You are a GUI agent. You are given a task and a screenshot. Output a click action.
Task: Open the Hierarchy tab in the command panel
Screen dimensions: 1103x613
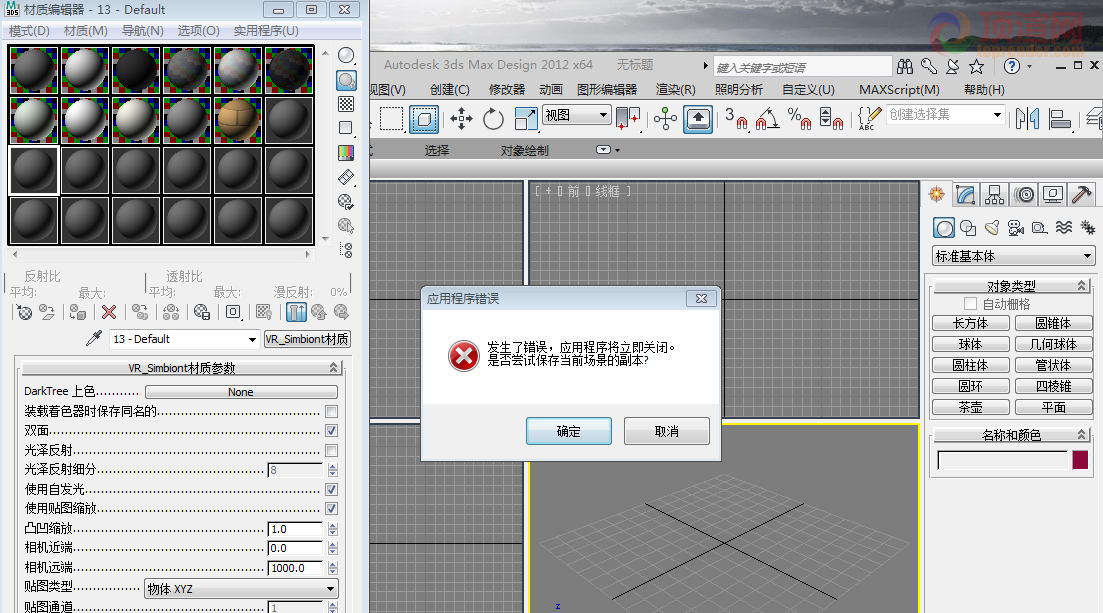pos(995,194)
